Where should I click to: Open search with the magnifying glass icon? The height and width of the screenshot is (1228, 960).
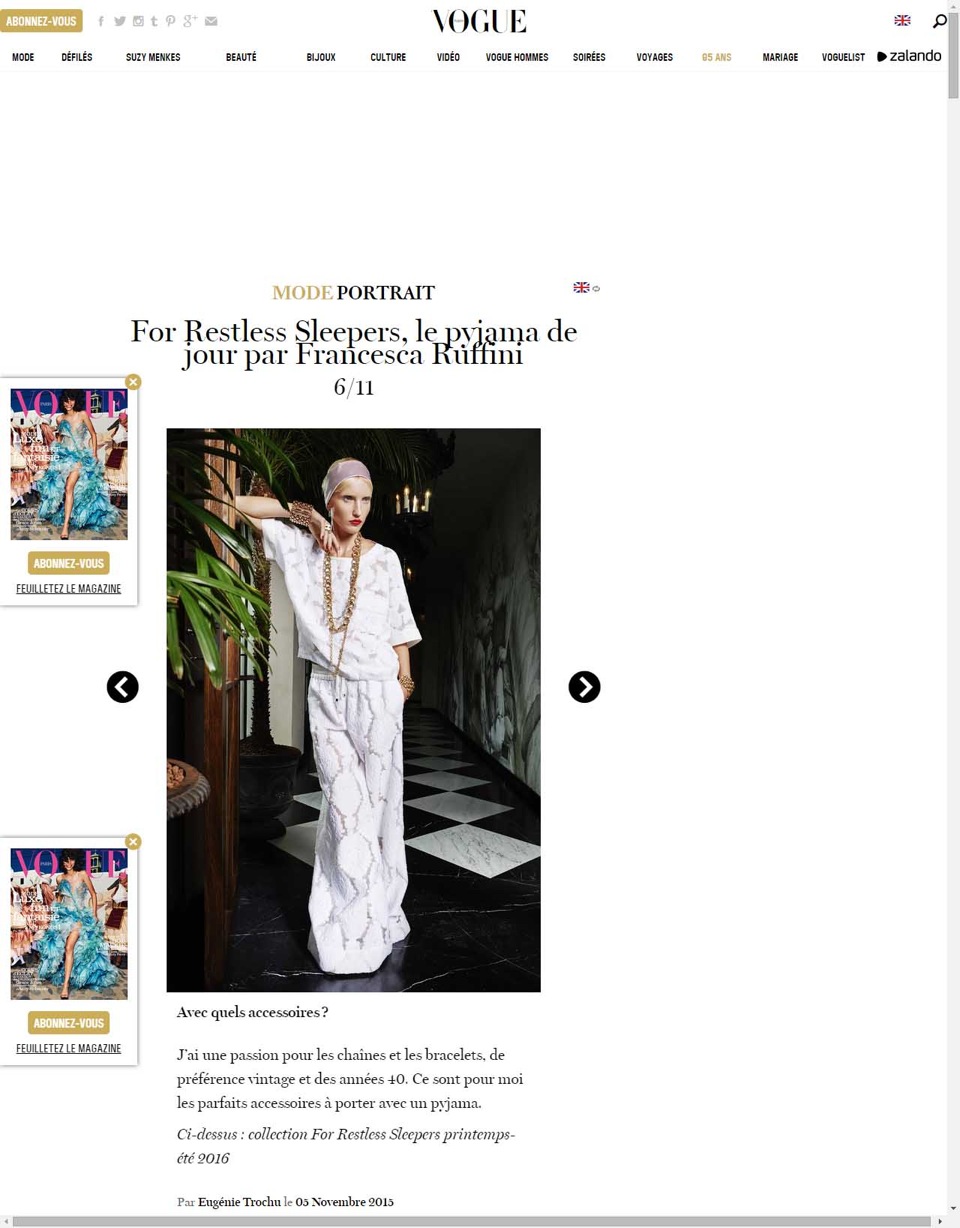(x=939, y=21)
